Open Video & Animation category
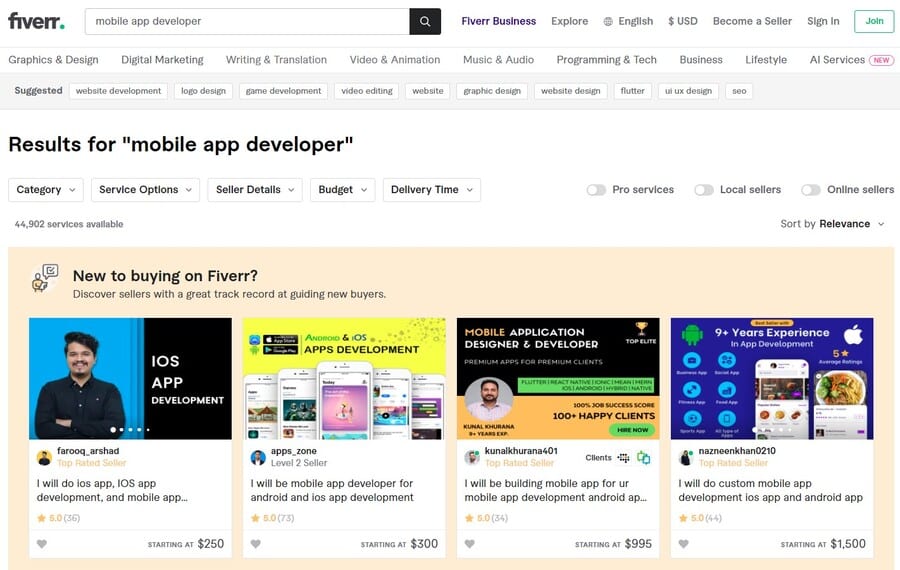This screenshot has height=570, width=900. [x=395, y=60]
